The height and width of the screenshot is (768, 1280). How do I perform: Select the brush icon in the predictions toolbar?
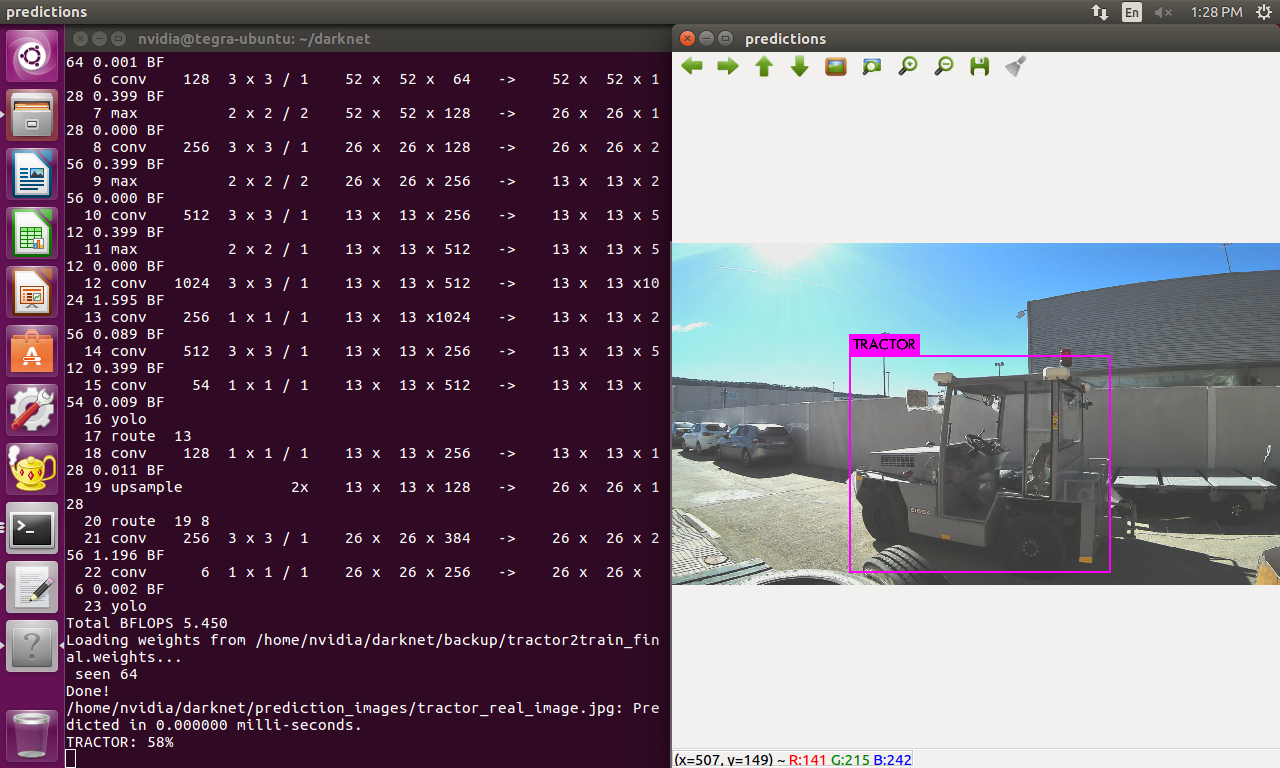click(1015, 66)
